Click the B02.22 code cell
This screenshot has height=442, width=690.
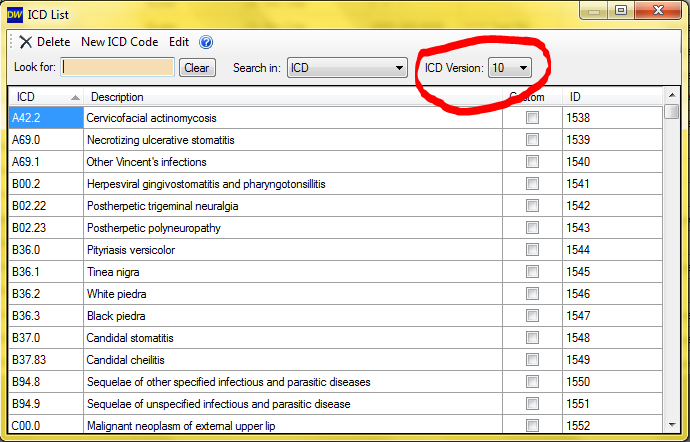(46, 206)
